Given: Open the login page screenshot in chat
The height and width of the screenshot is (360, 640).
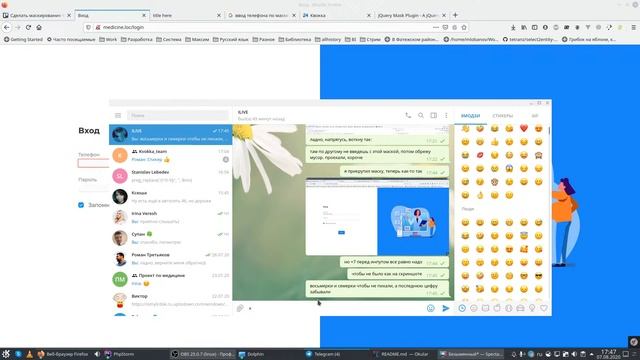Looking at the screenshot, I should click(377, 217).
